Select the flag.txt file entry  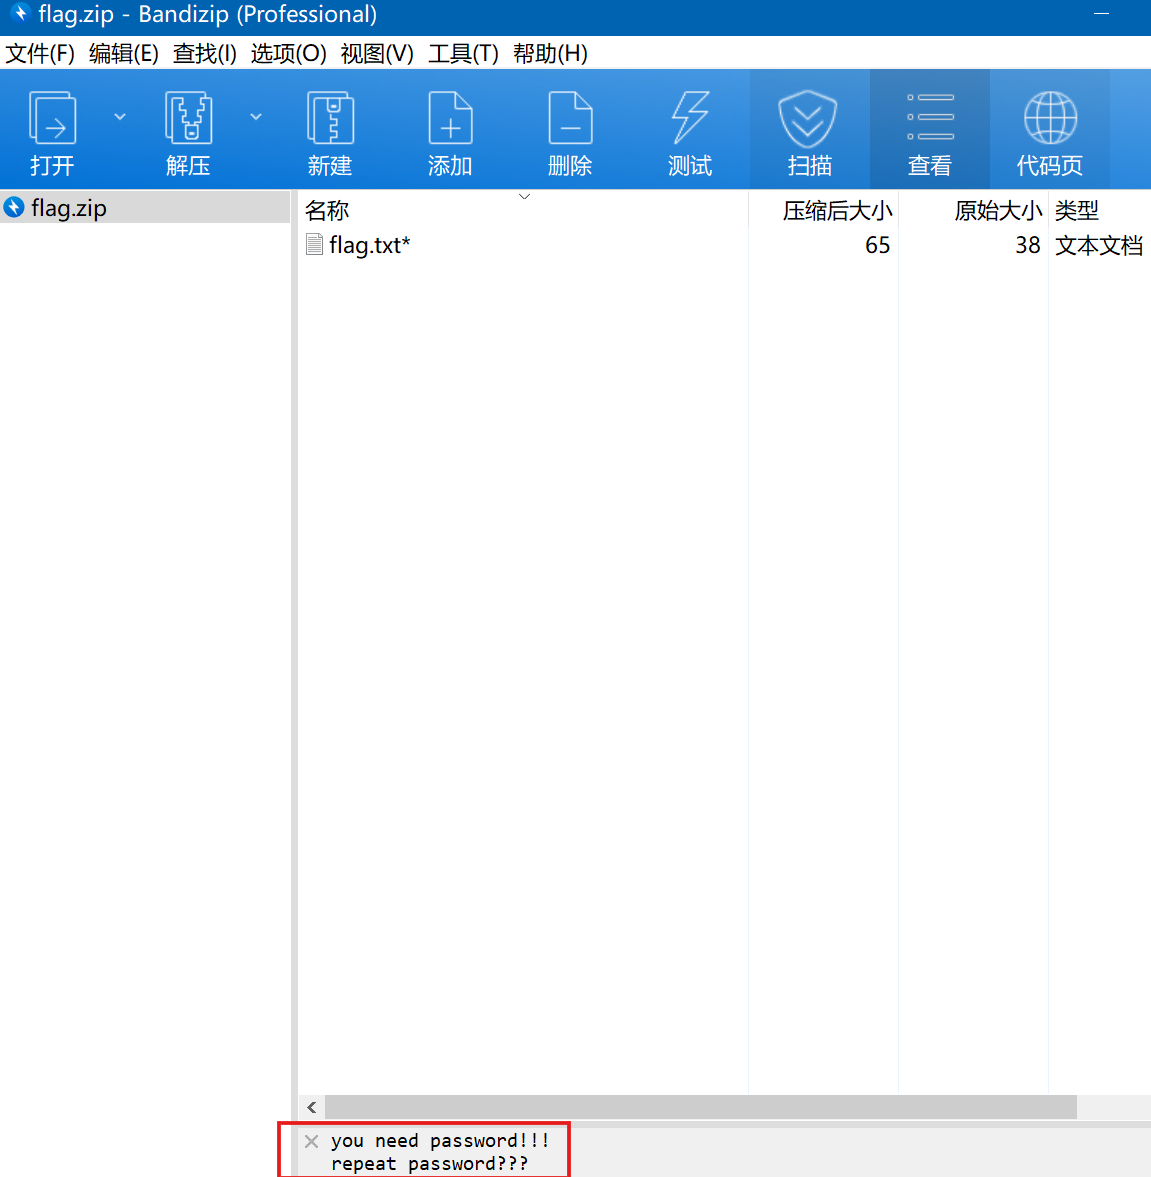[x=369, y=245]
